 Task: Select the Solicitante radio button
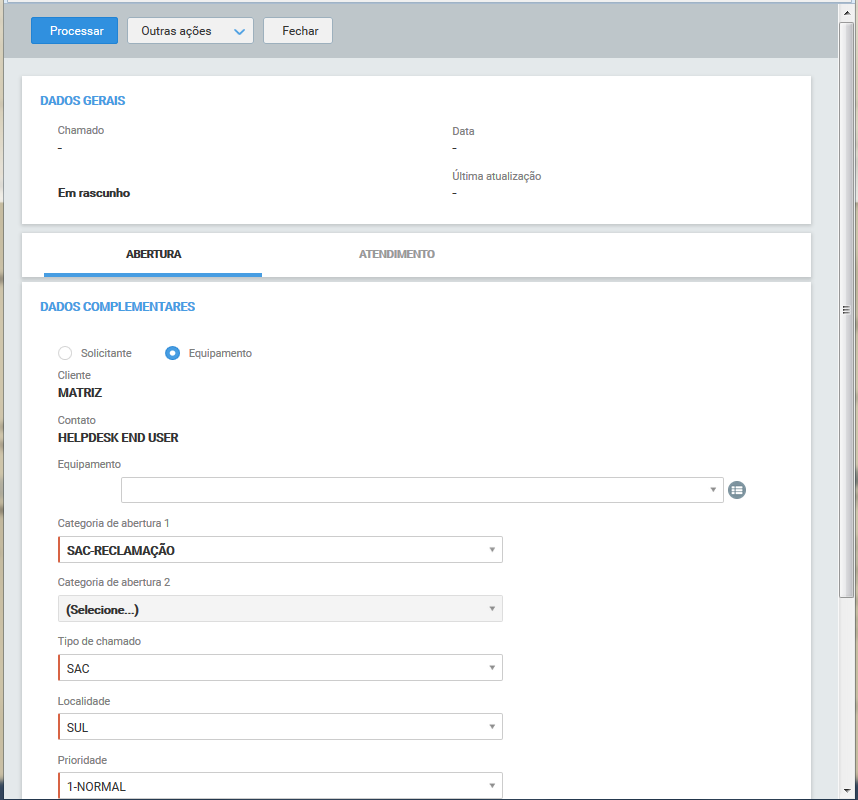point(66,353)
